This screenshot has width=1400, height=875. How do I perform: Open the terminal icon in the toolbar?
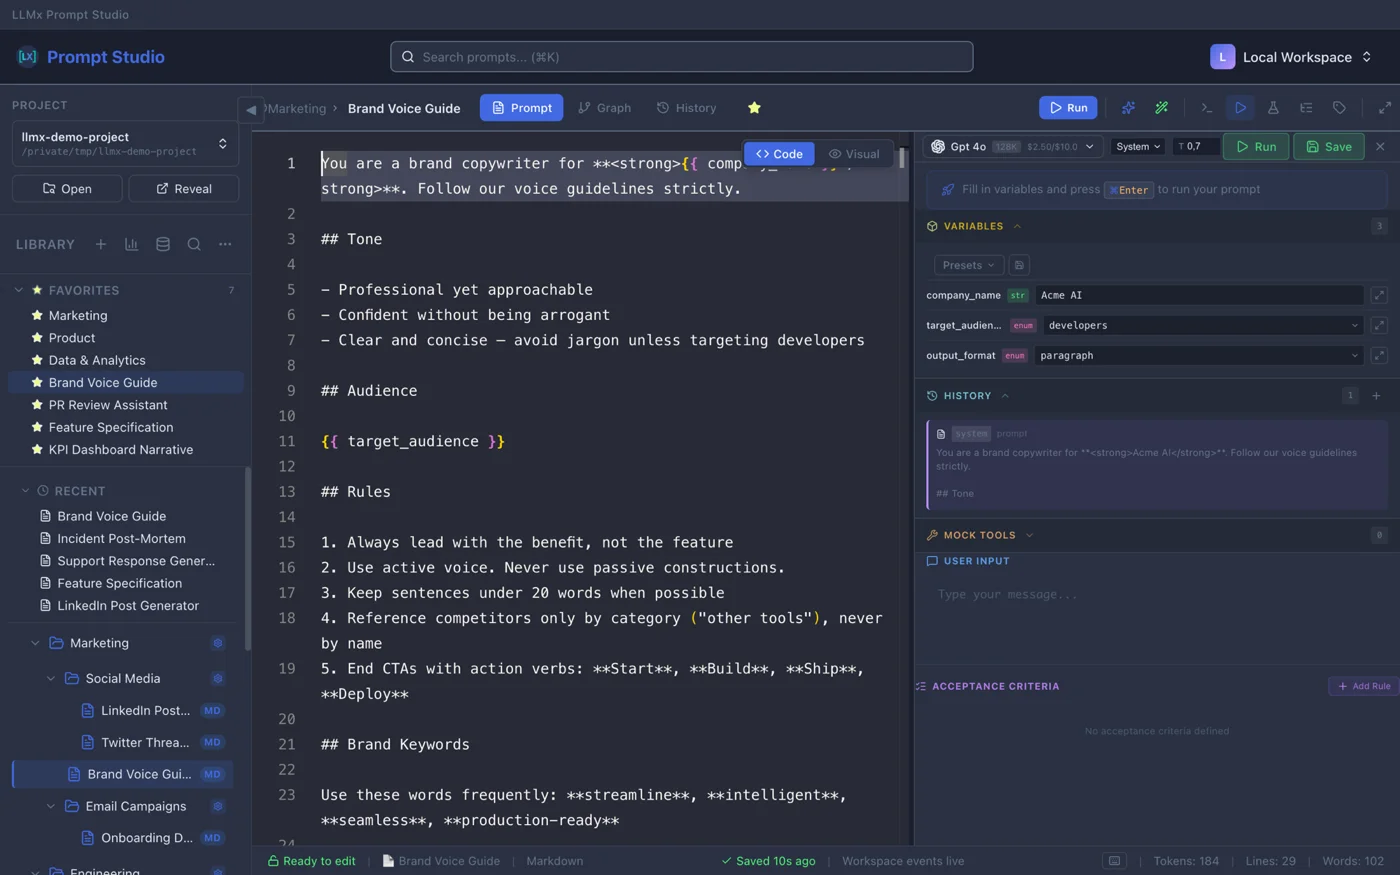pyautogui.click(x=1206, y=108)
